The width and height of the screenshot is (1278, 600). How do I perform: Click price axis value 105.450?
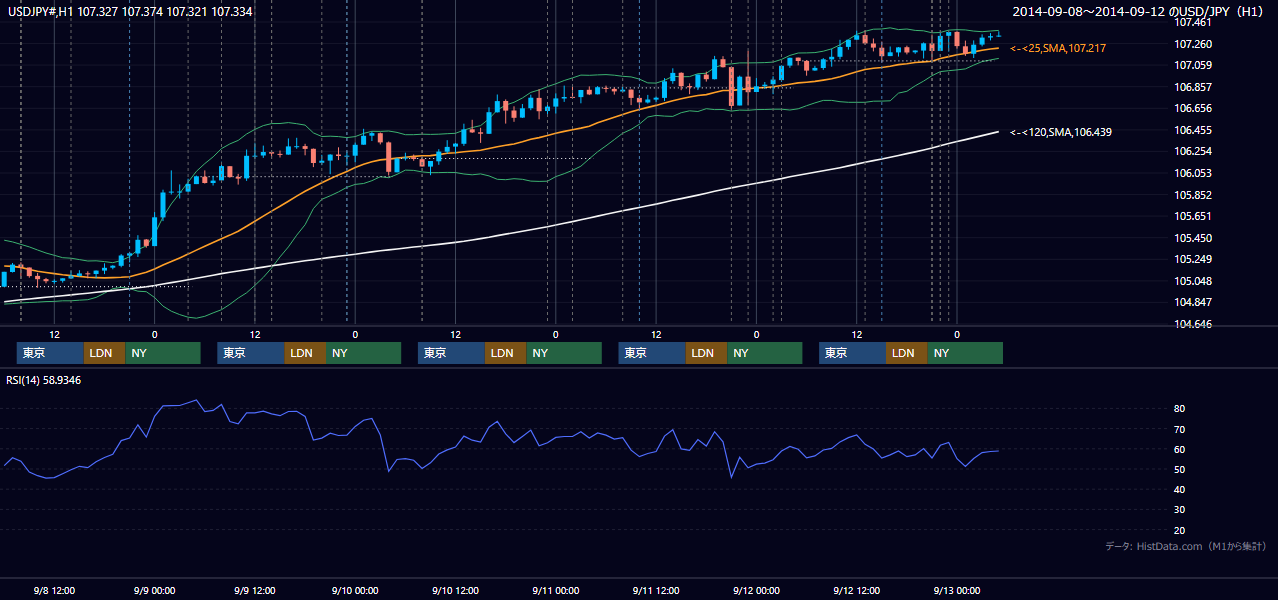click(x=1194, y=238)
